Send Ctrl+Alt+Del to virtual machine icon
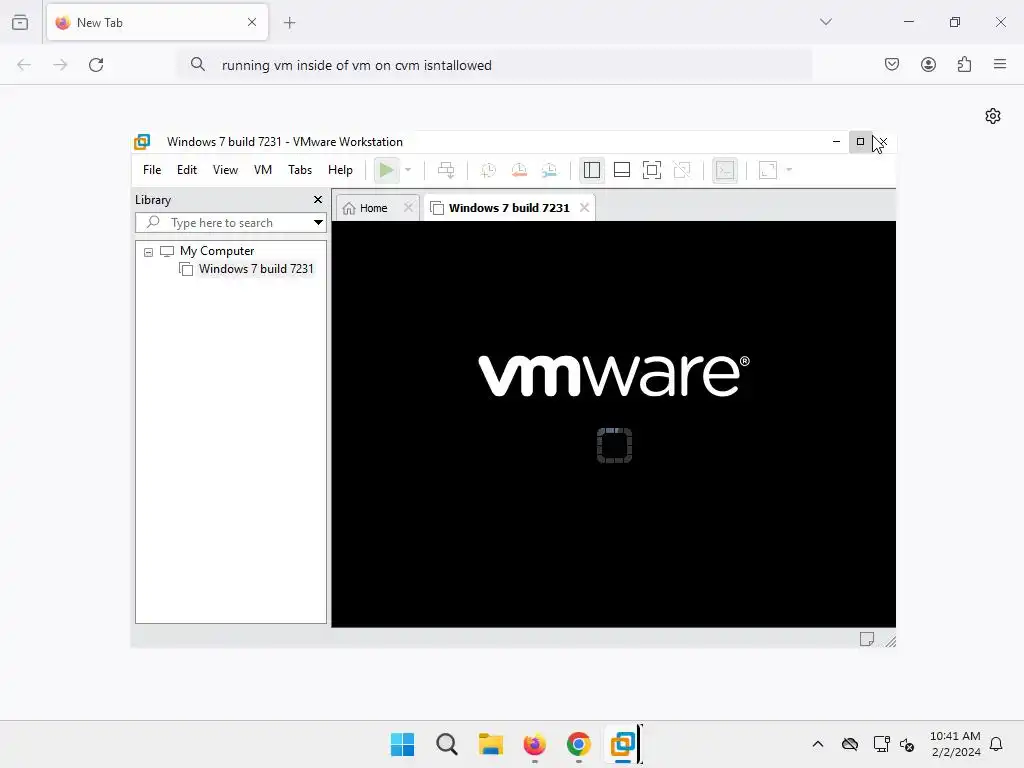 click(446, 170)
